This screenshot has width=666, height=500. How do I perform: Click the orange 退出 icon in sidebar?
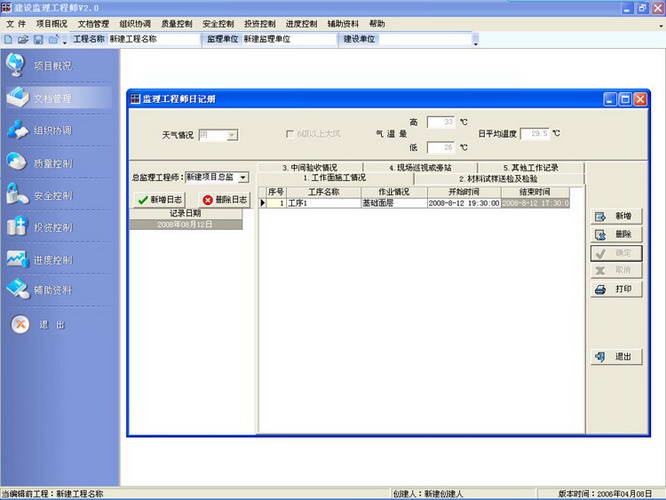tap(20, 325)
